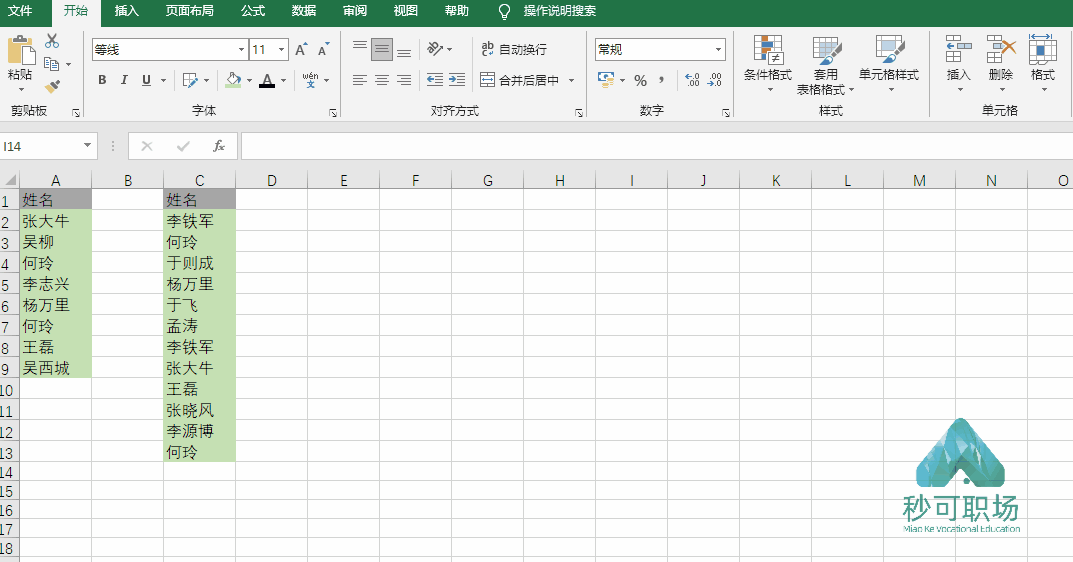Toggle 合并后居中 merge and center

(x=520, y=80)
